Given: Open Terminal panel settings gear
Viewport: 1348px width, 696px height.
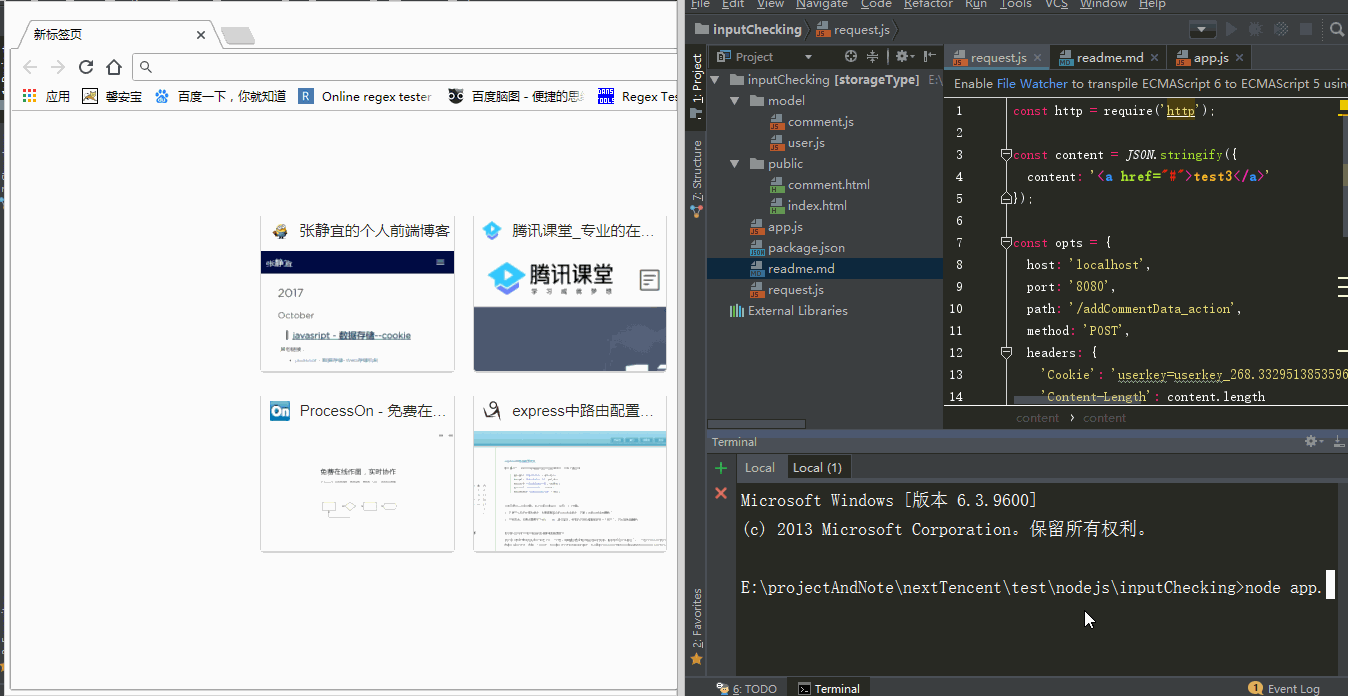Looking at the screenshot, I should (x=1312, y=441).
